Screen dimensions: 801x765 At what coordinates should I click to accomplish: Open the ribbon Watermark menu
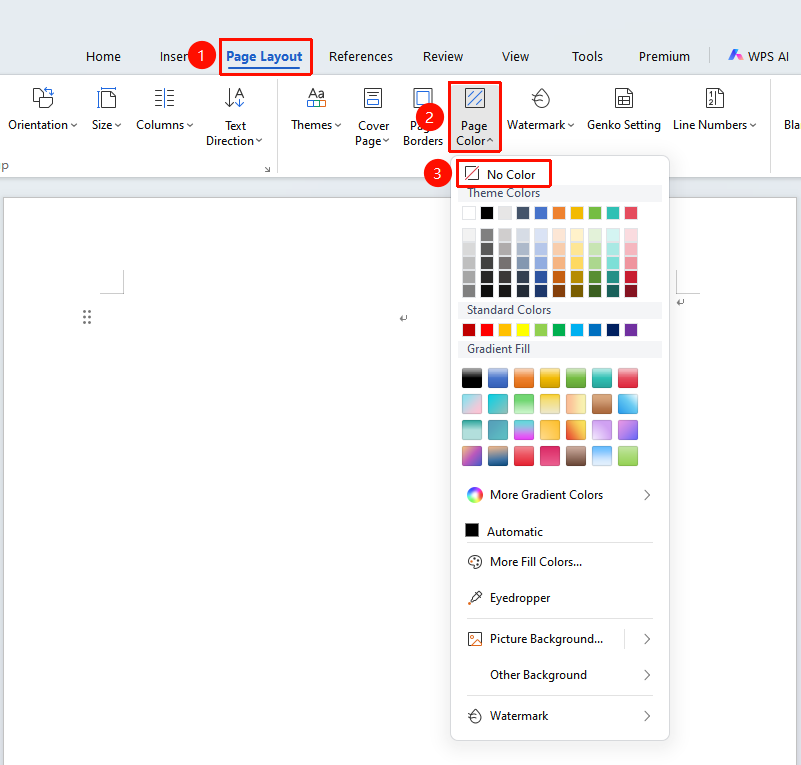540,110
